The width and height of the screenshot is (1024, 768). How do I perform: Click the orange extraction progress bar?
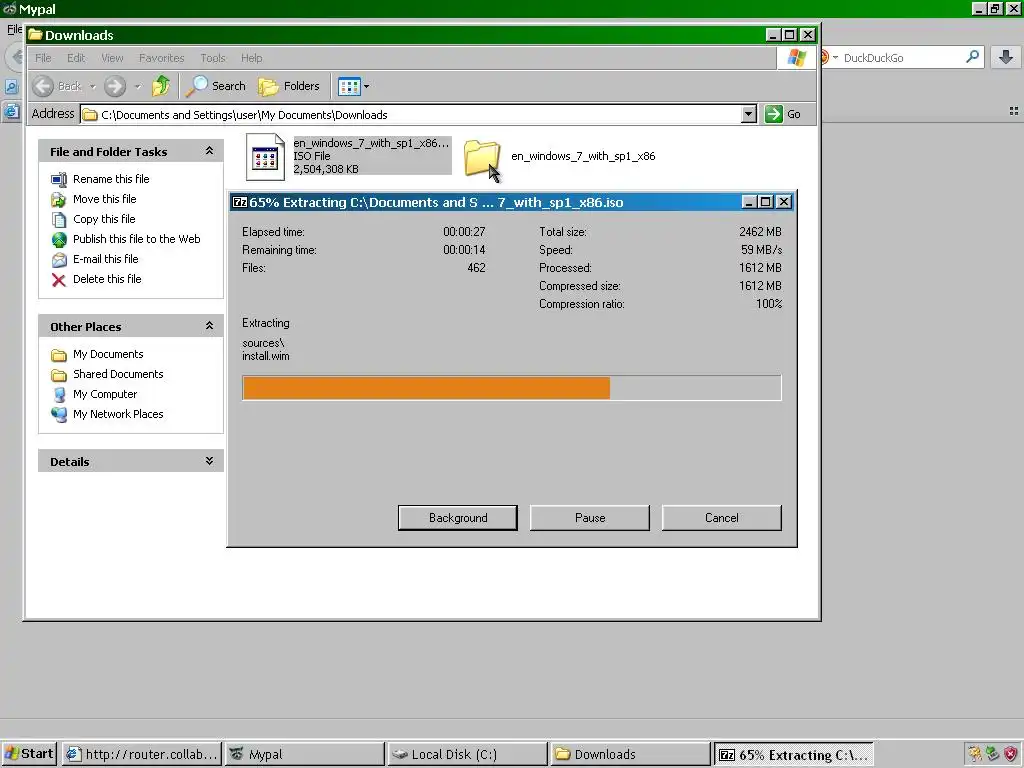click(x=426, y=388)
